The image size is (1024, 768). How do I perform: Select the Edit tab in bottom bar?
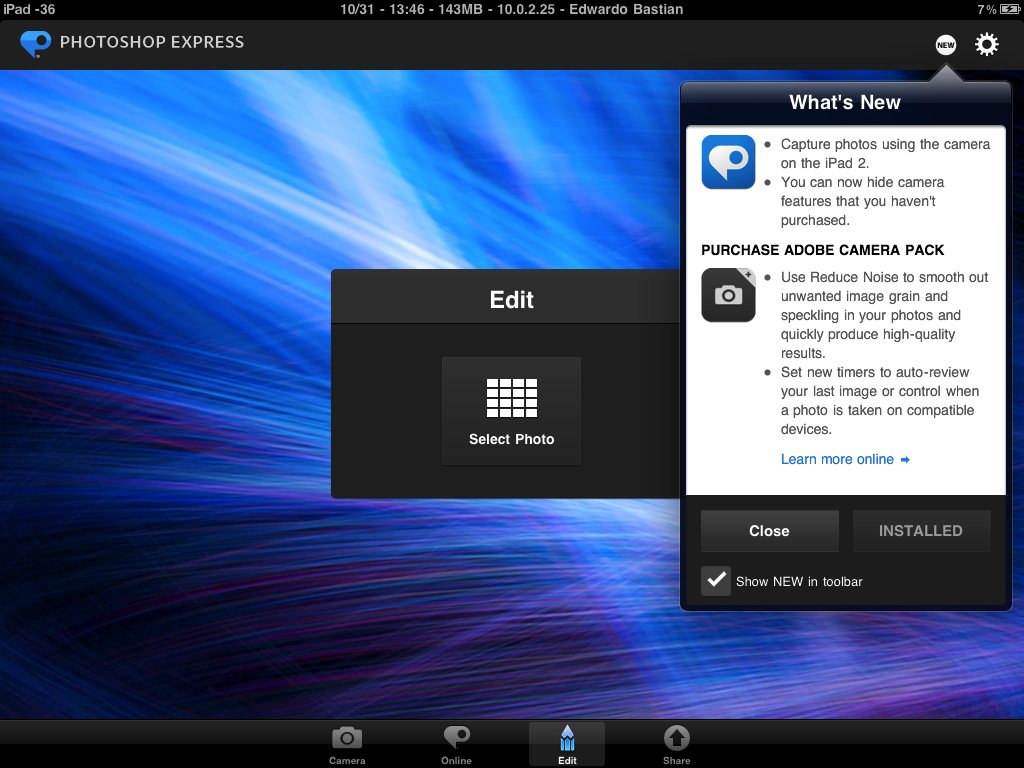click(567, 745)
